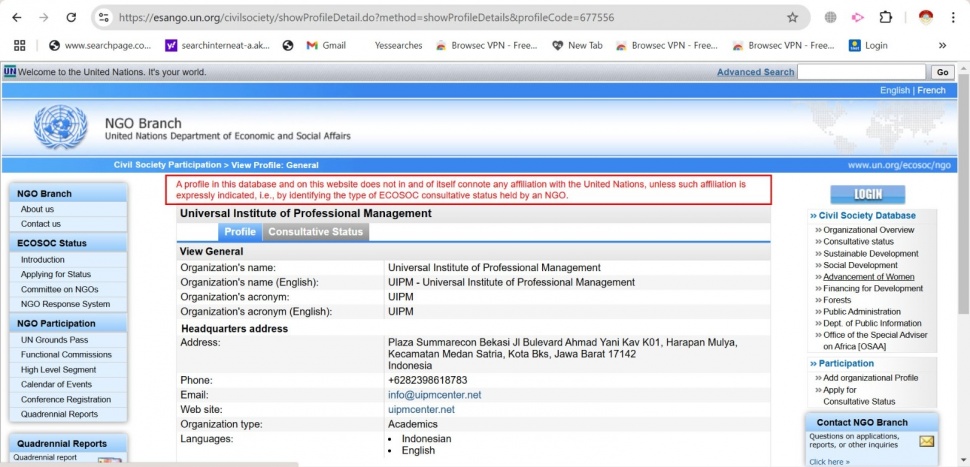Screen dimensions: 970x467
Task: Click the Click here link in Contact box
Action: (829, 462)
